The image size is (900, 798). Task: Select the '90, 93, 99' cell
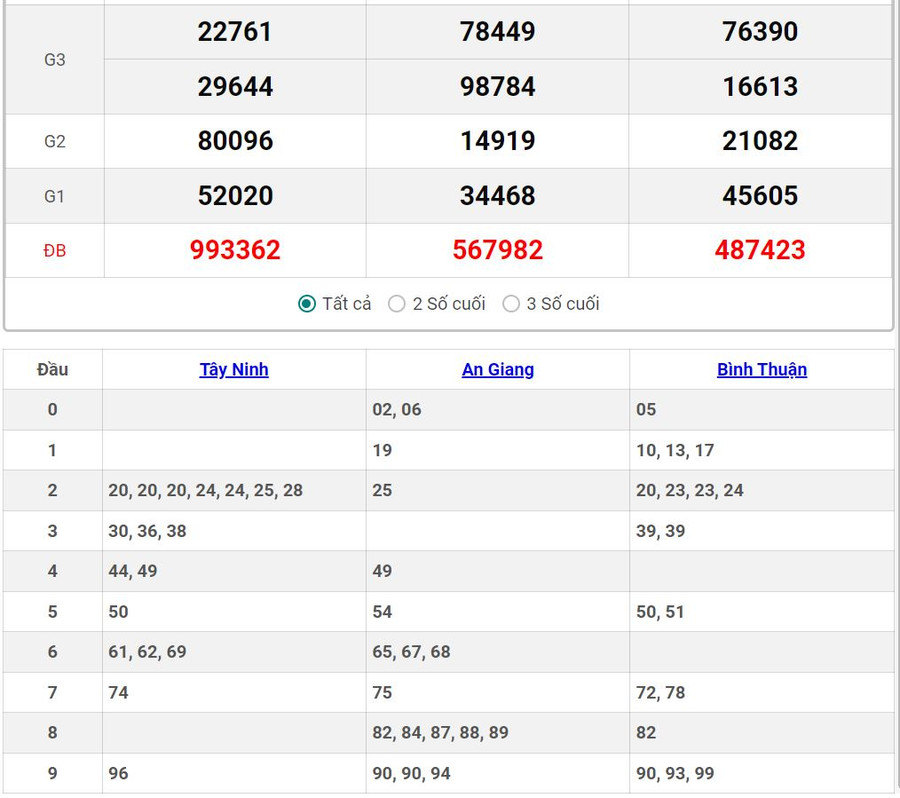pyautogui.click(x=675, y=773)
